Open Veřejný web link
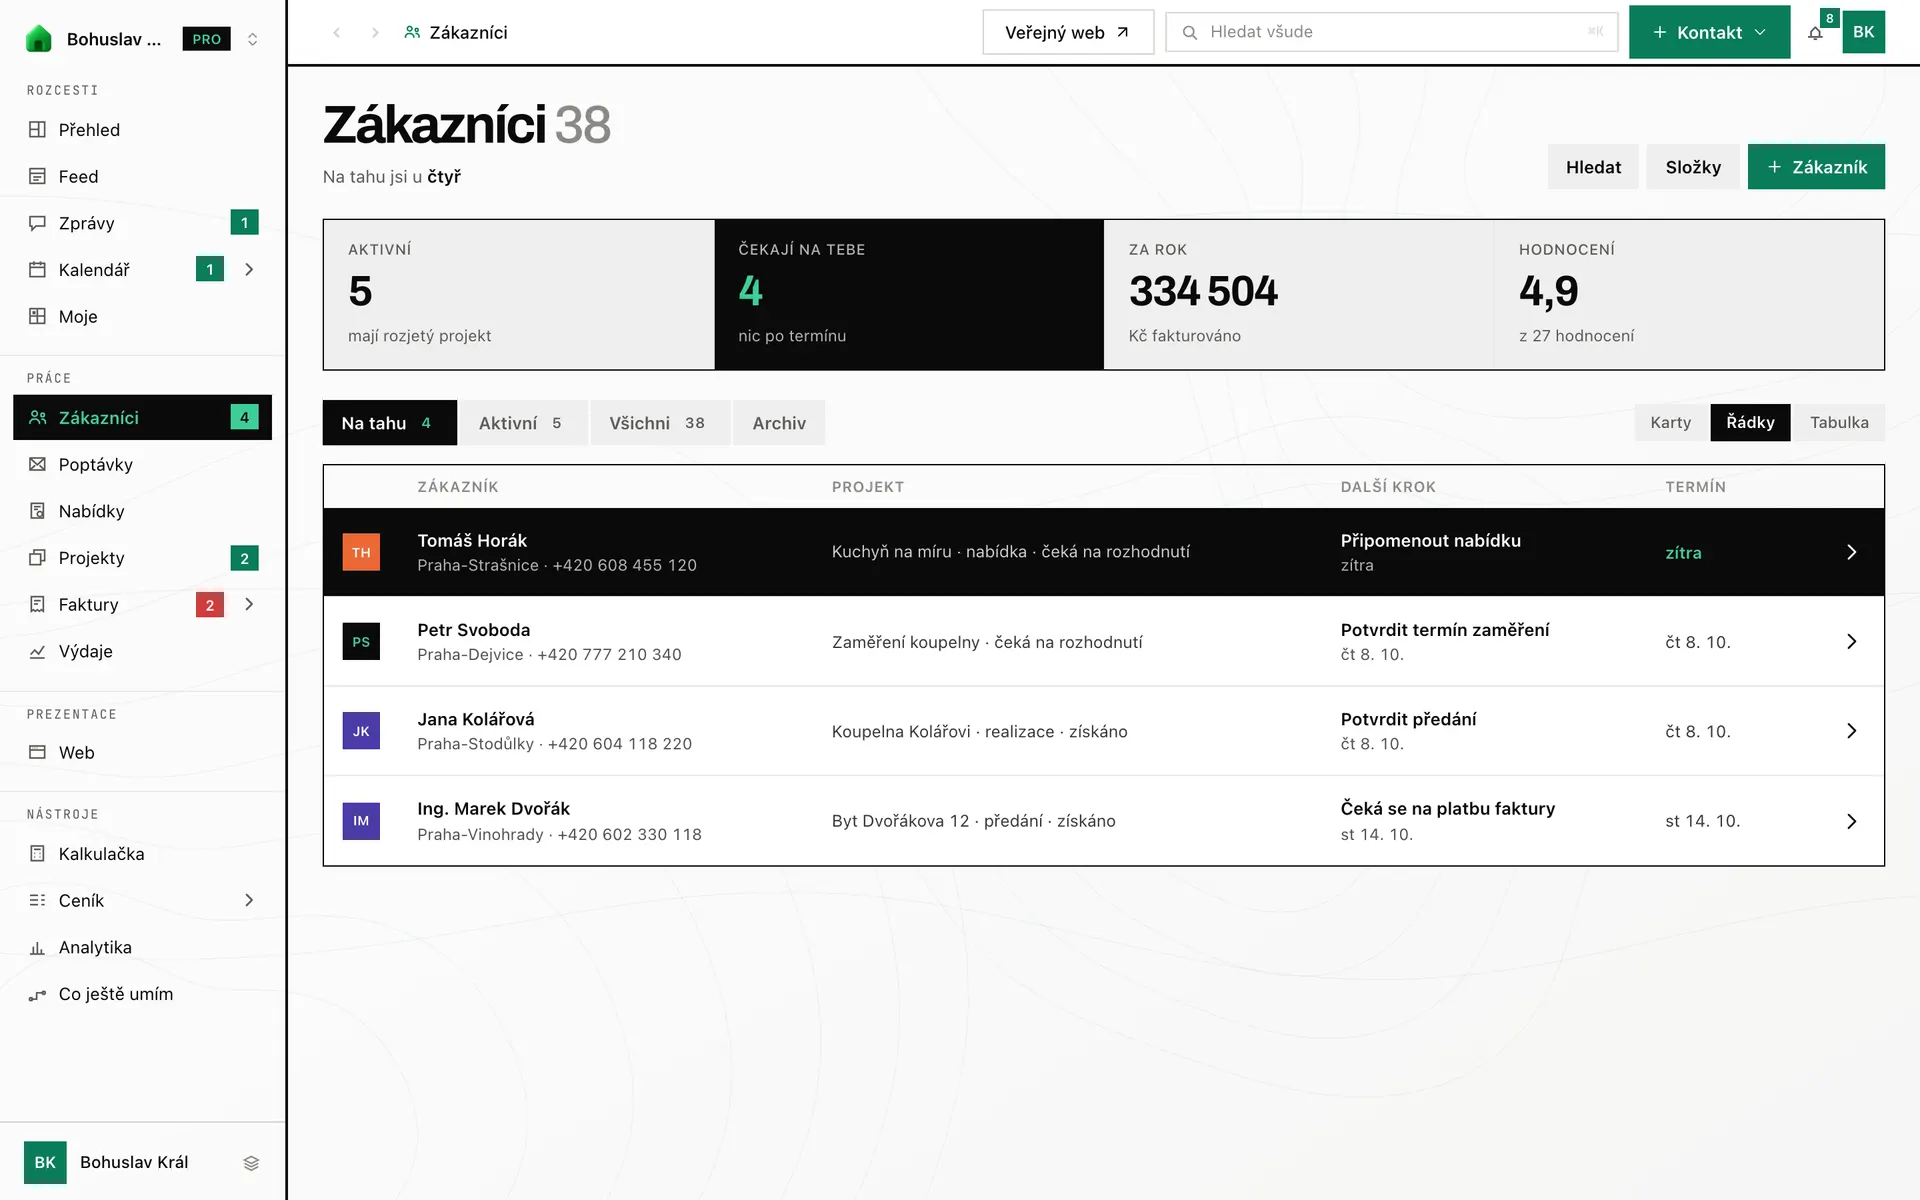1920x1200 pixels. click(1068, 32)
